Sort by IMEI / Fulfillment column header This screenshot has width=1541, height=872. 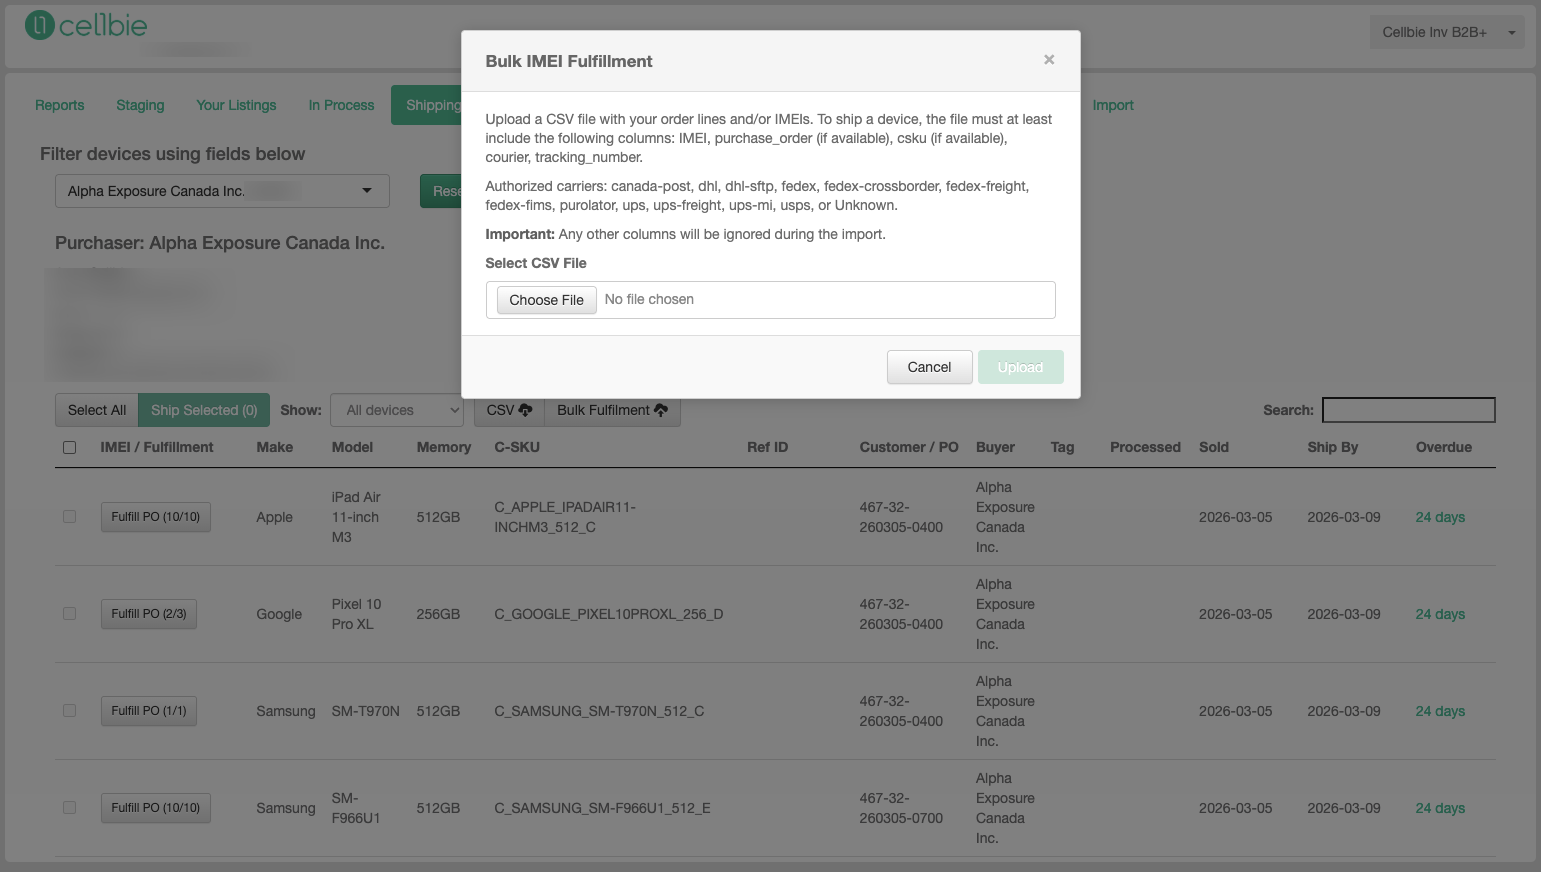point(157,447)
